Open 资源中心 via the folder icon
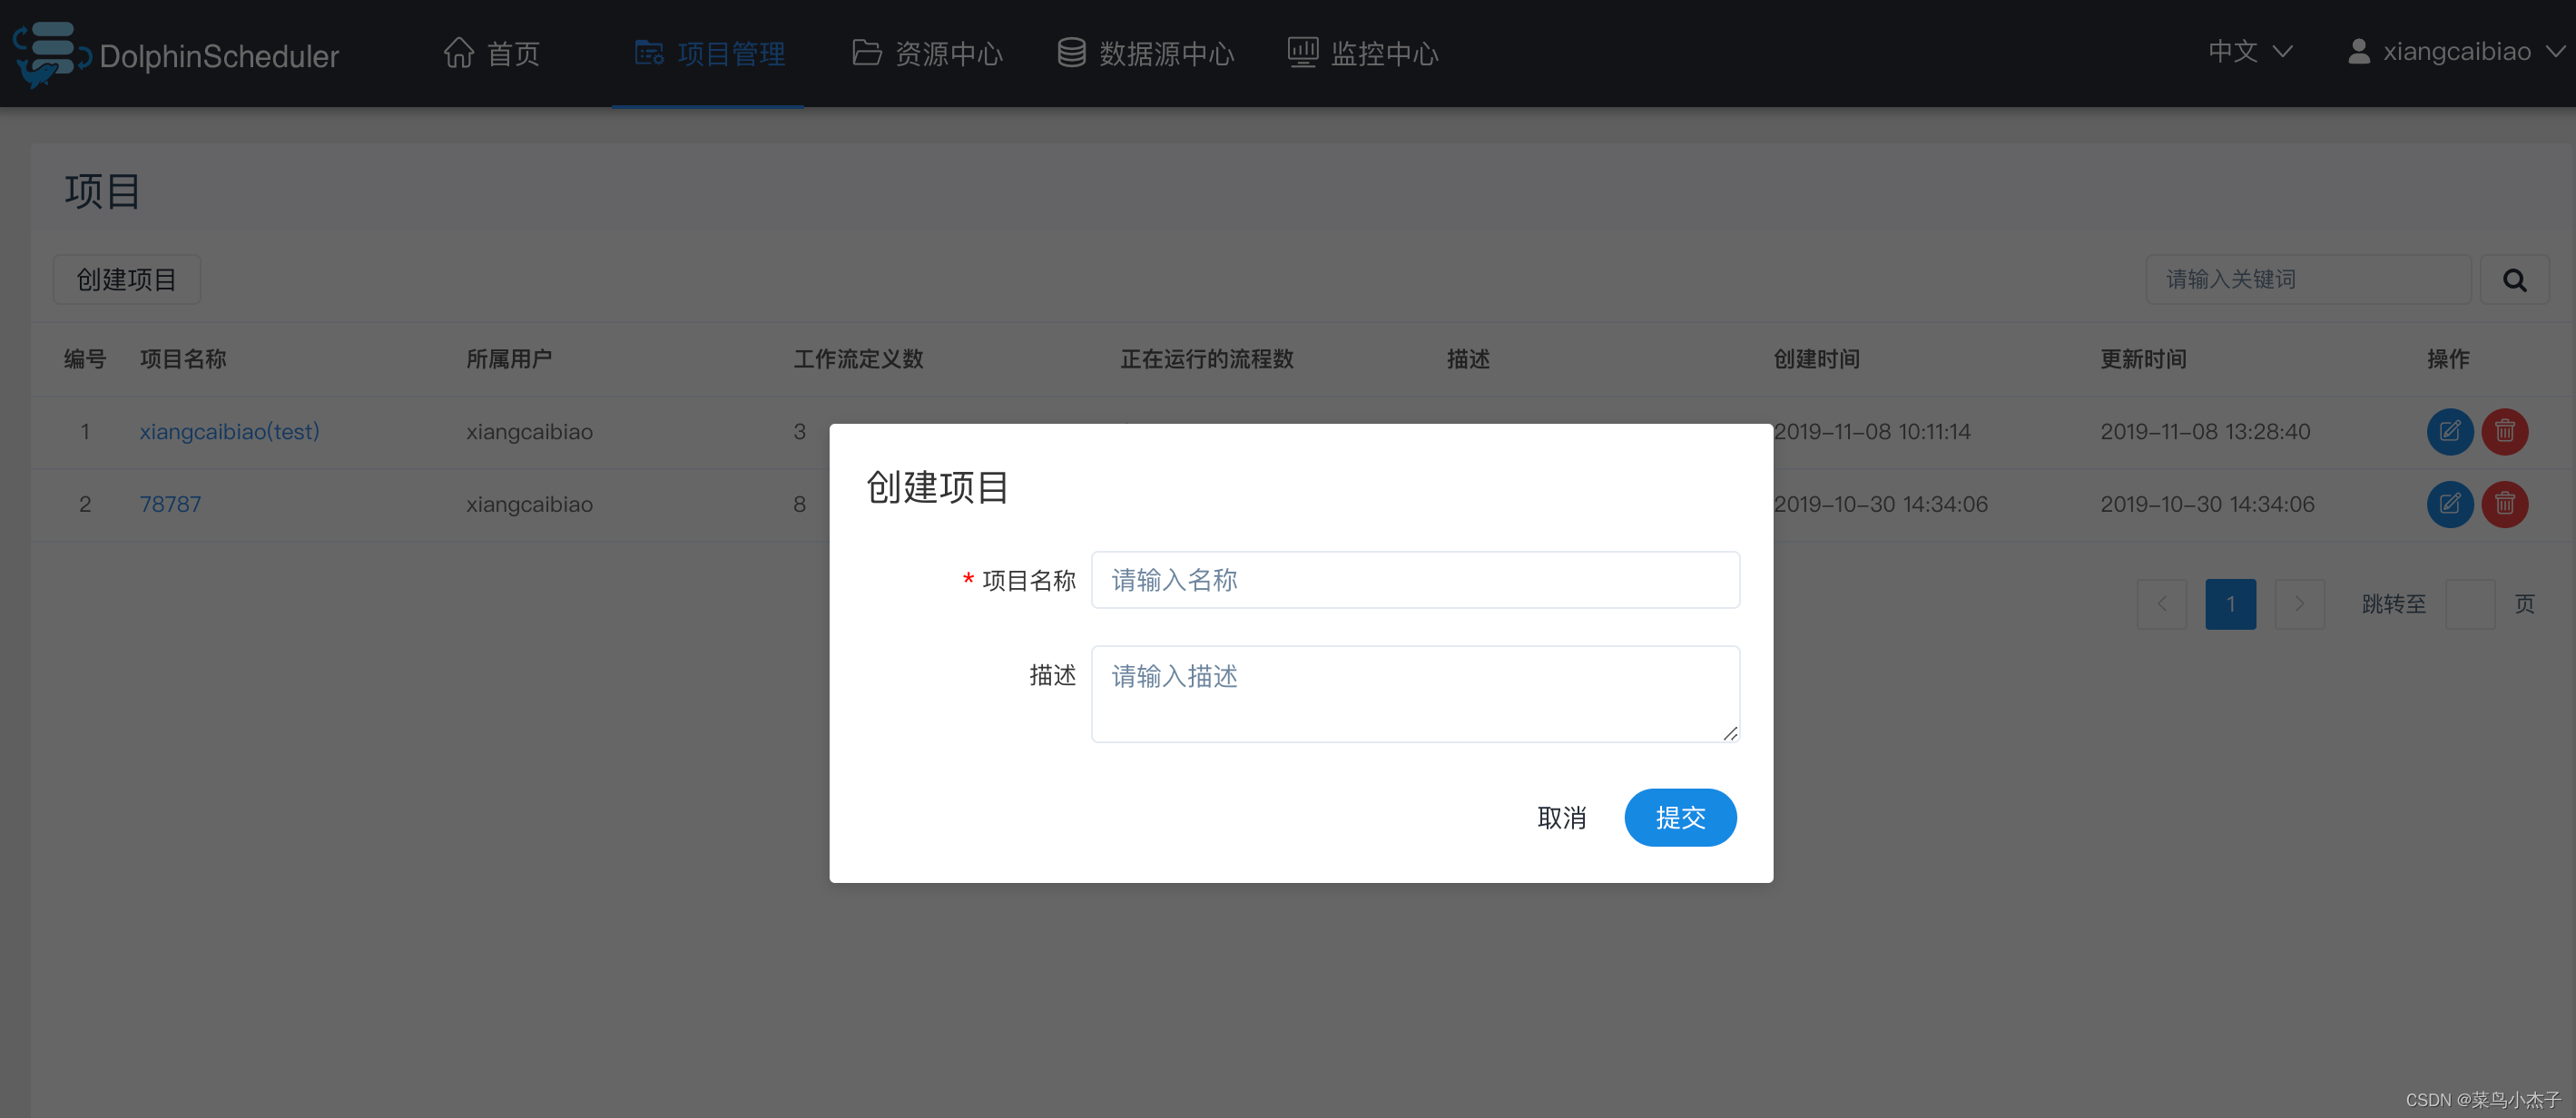The width and height of the screenshot is (2576, 1118). click(866, 52)
